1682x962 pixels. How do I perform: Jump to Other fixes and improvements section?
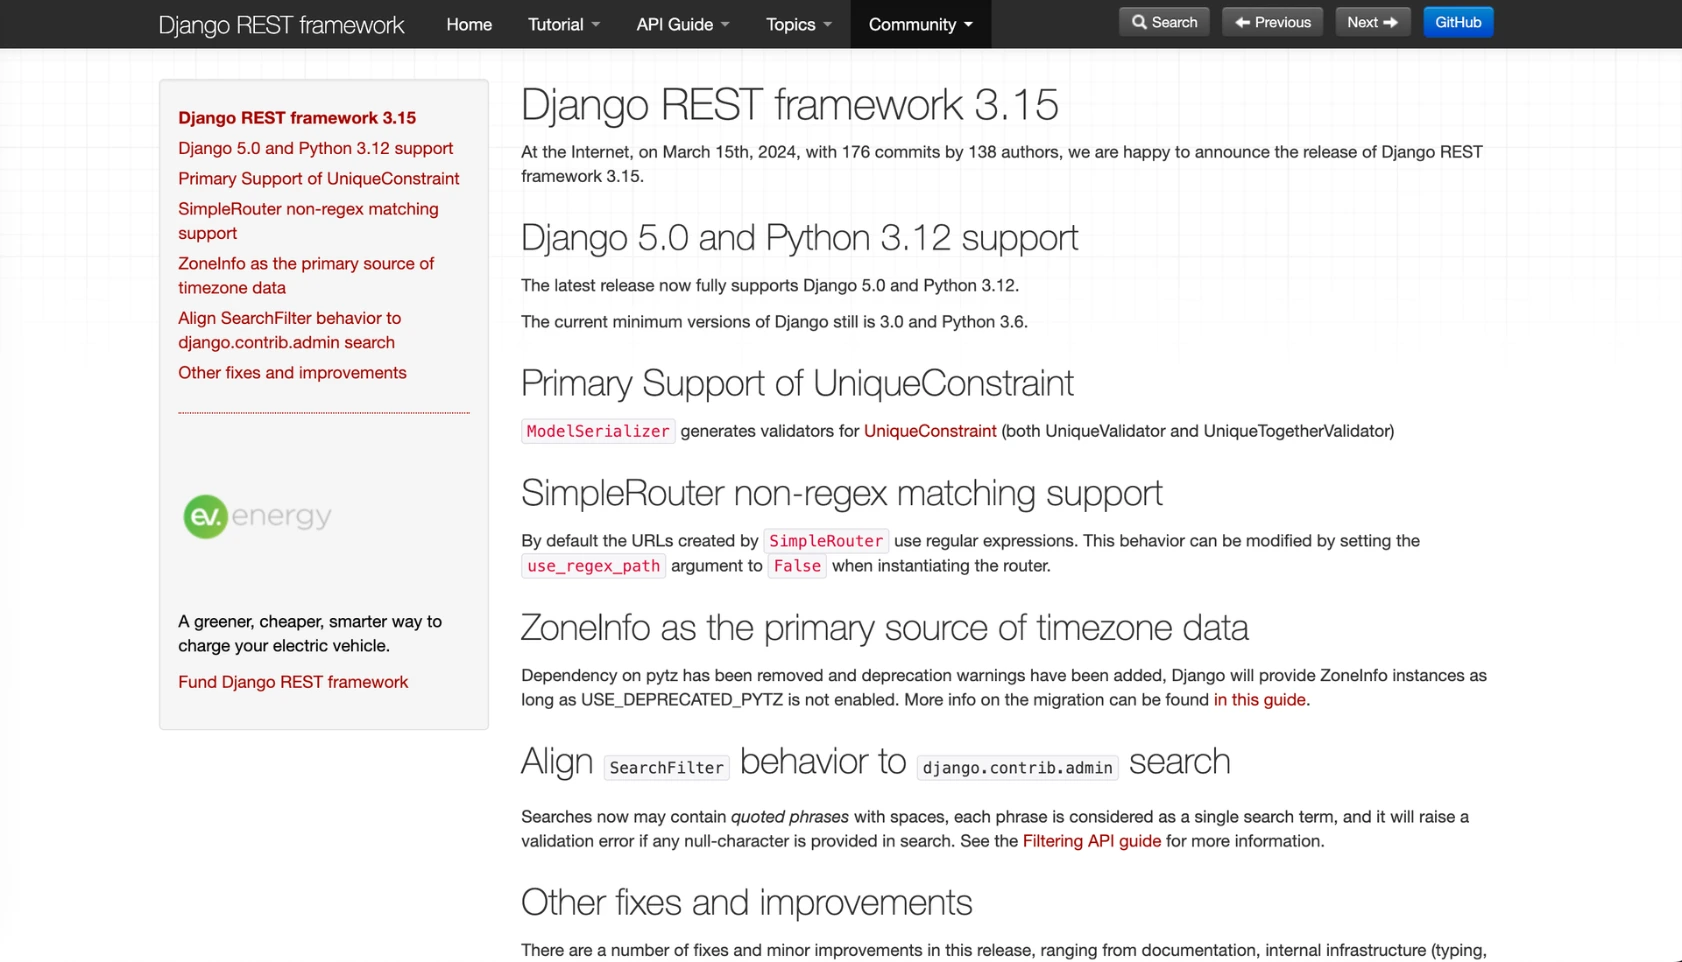click(292, 373)
